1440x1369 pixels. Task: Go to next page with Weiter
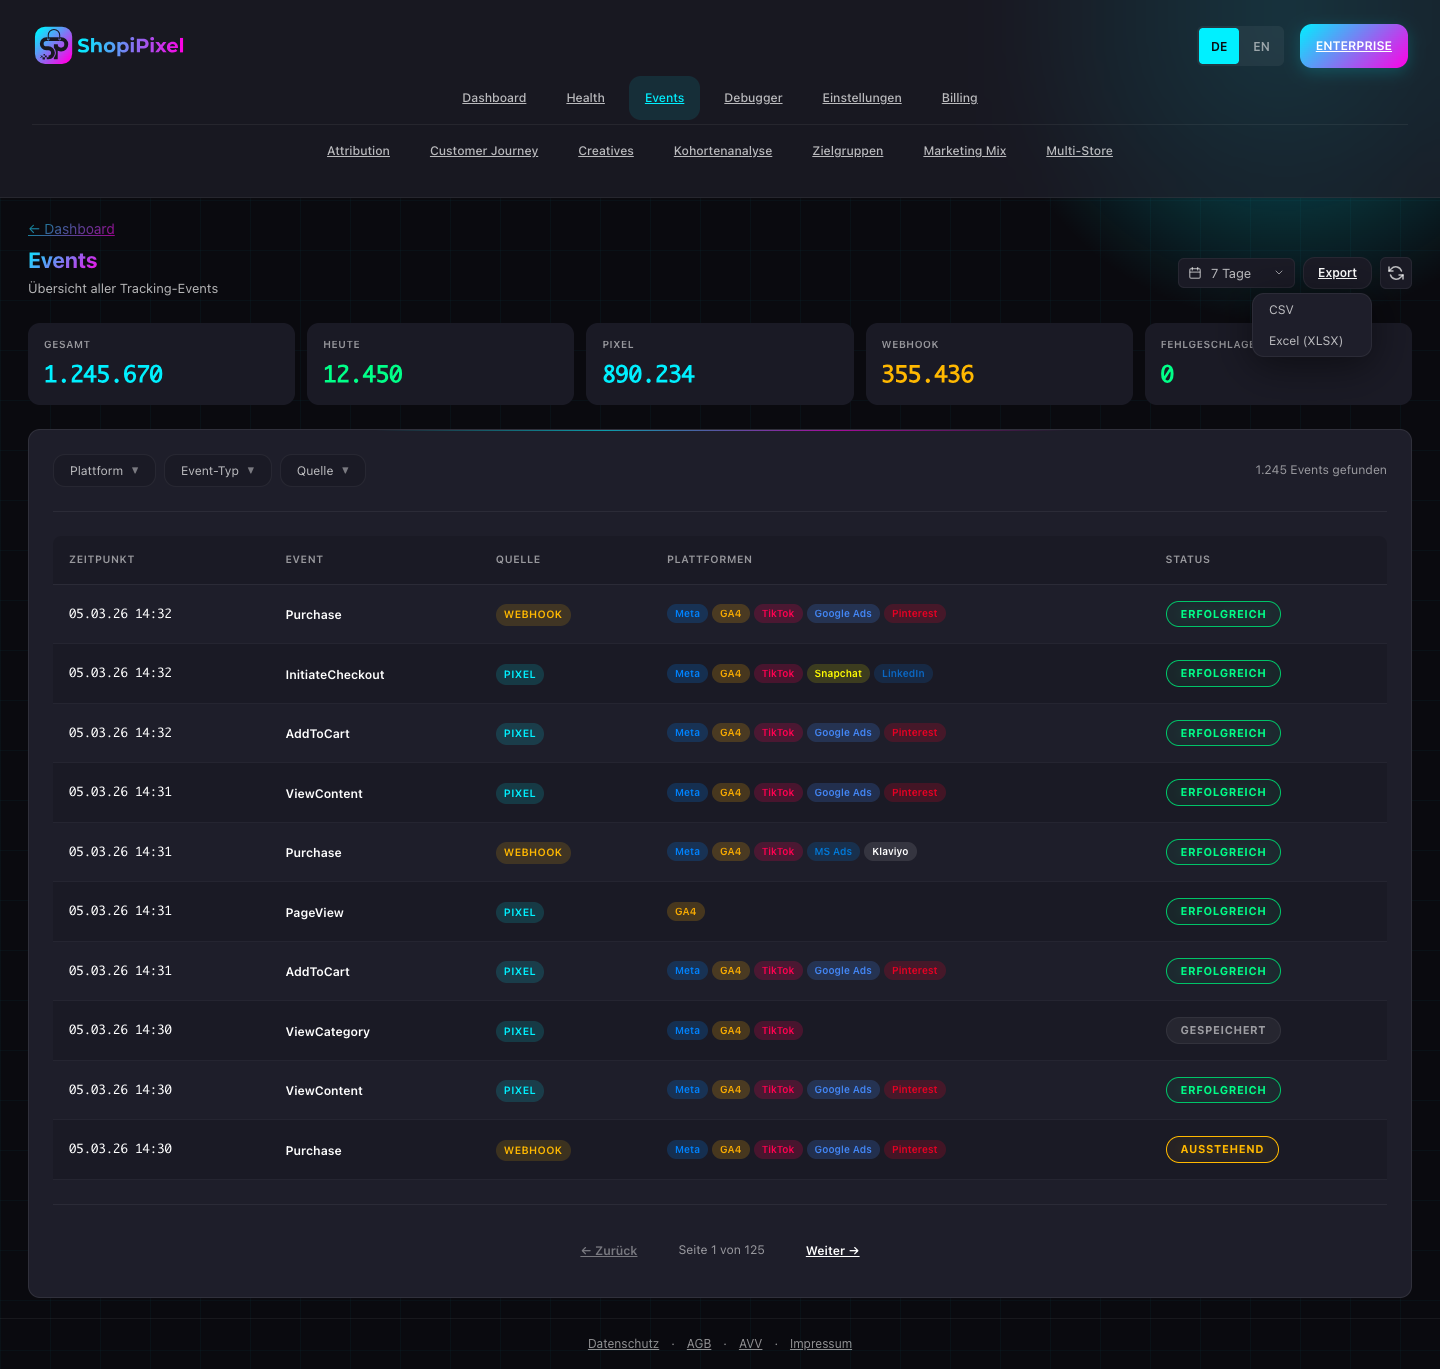(832, 1251)
